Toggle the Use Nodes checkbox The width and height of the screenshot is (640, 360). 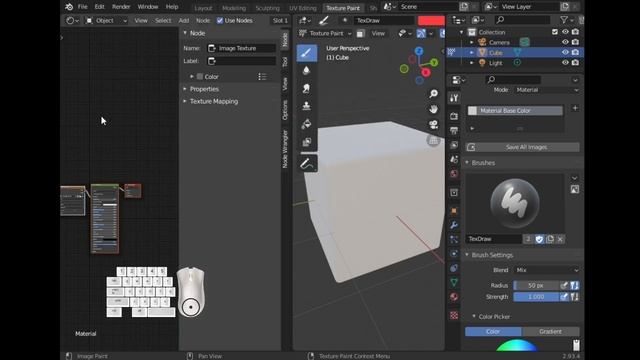click(x=220, y=20)
